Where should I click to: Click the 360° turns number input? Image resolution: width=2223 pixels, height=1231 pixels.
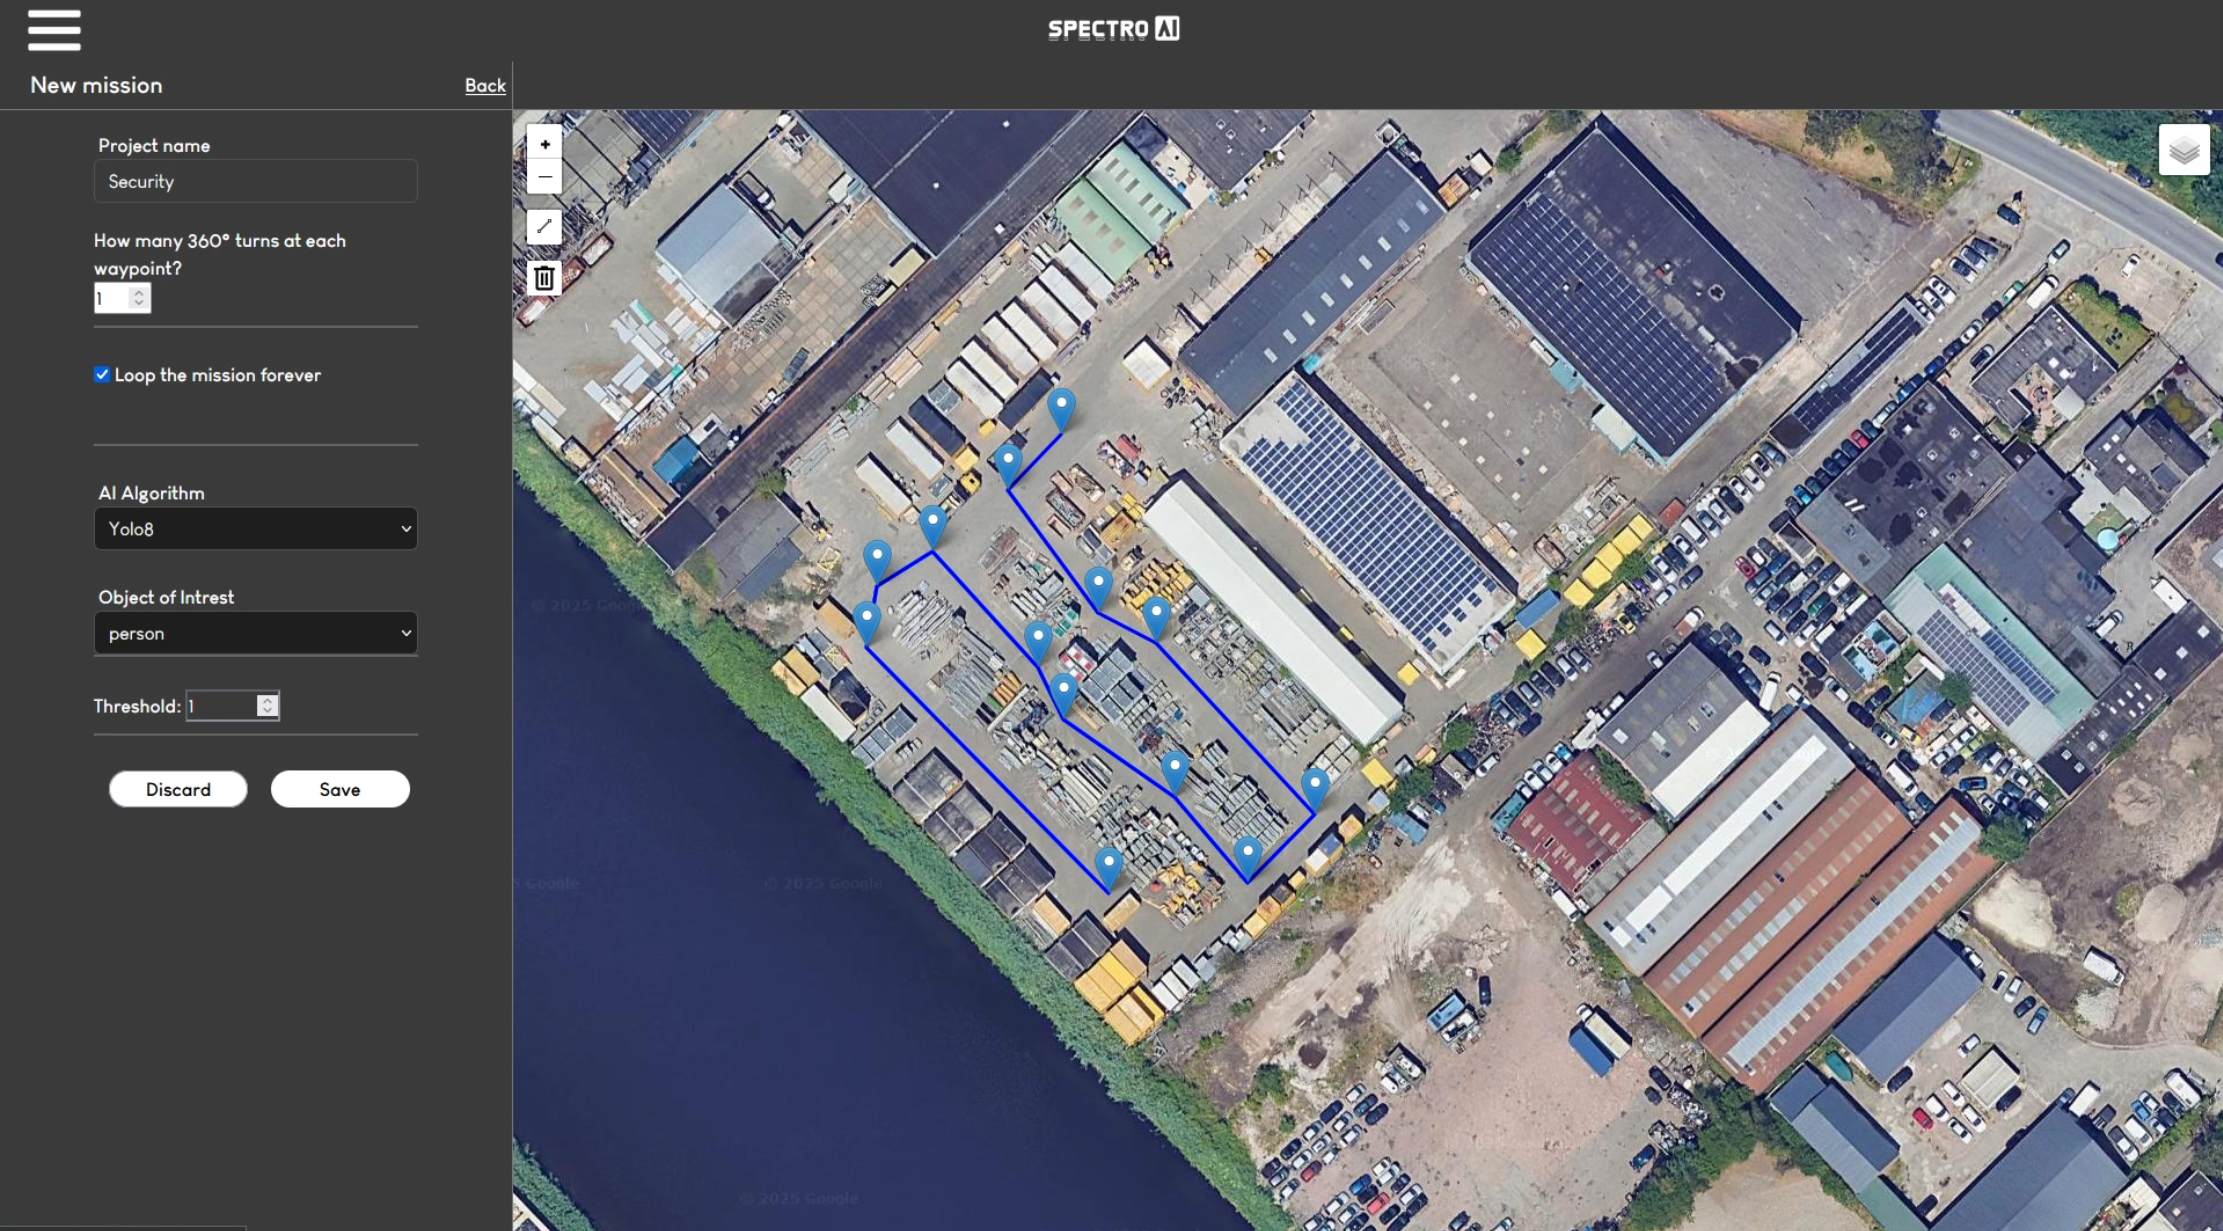click(111, 298)
